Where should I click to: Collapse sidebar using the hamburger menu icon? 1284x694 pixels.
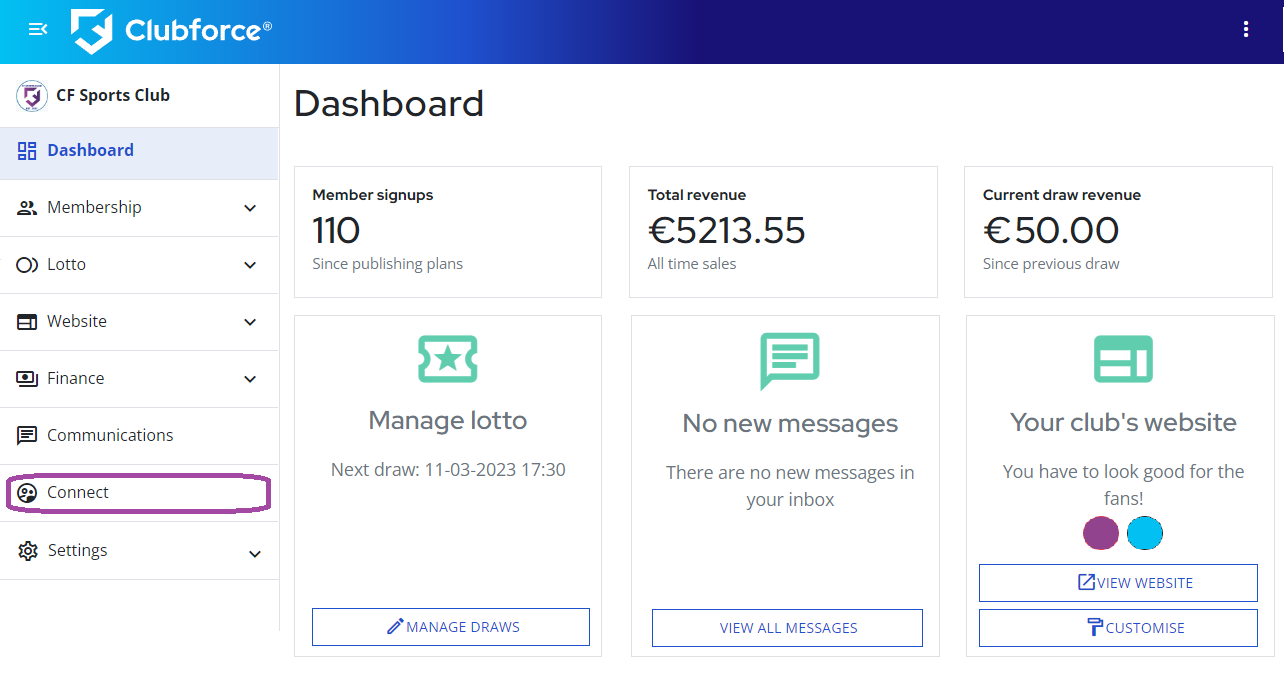(x=38, y=30)
